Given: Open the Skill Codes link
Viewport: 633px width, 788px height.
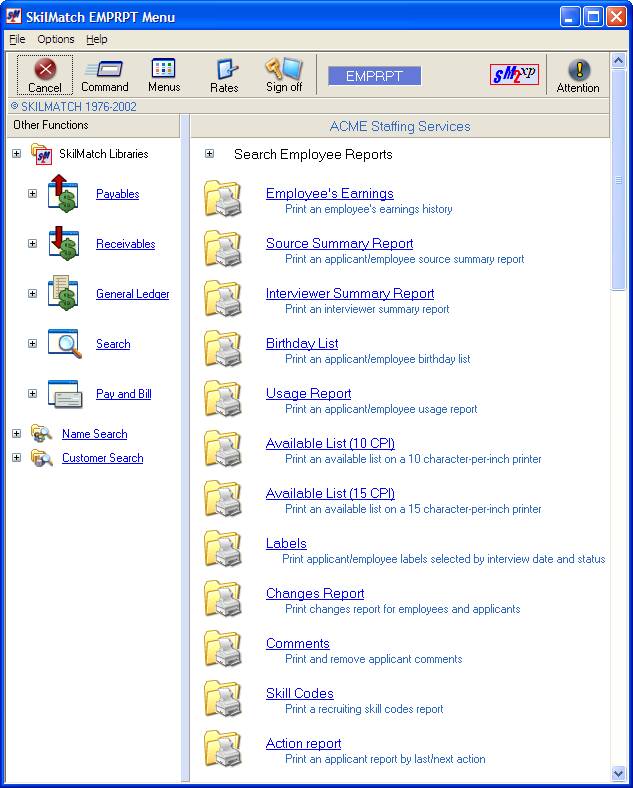Looking at the screenshot, I should click(300, 694).
